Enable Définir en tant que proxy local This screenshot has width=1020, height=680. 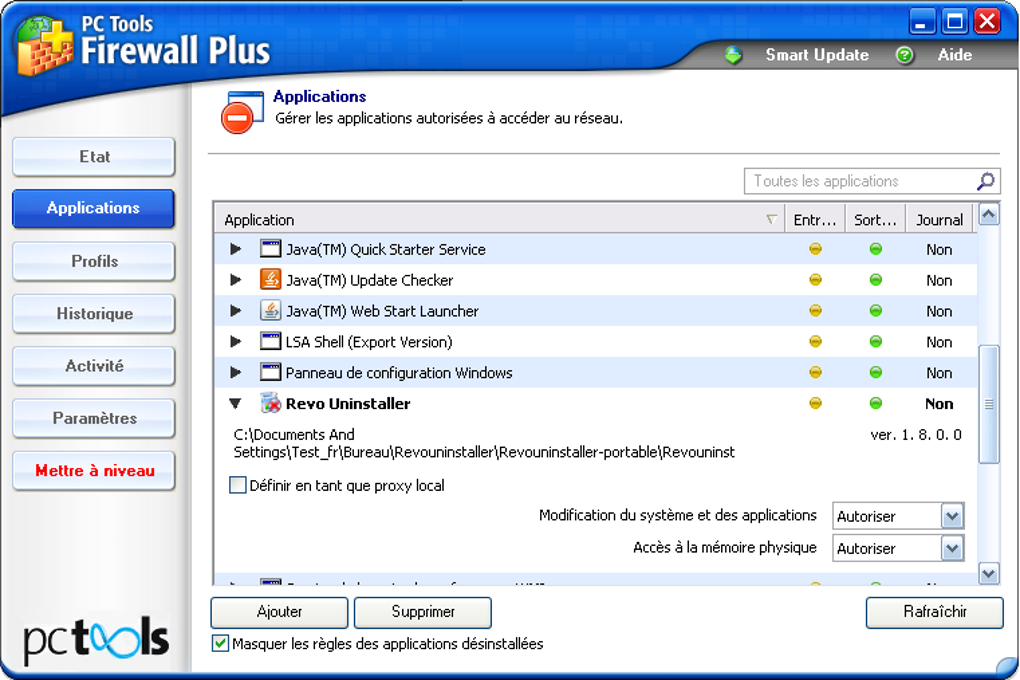click(238, 485)
